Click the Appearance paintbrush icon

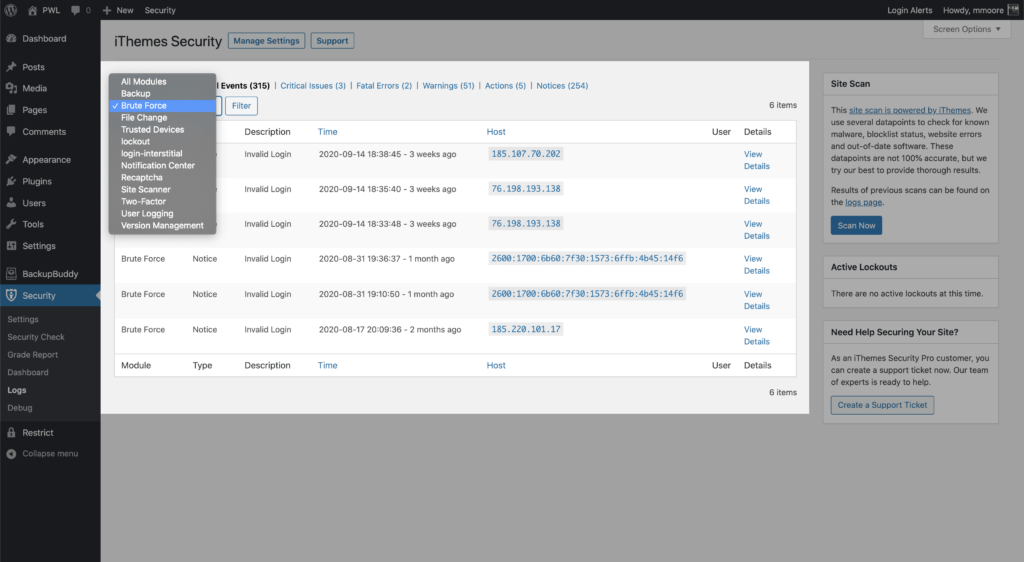pyautogui.click(x=11, y=159)
